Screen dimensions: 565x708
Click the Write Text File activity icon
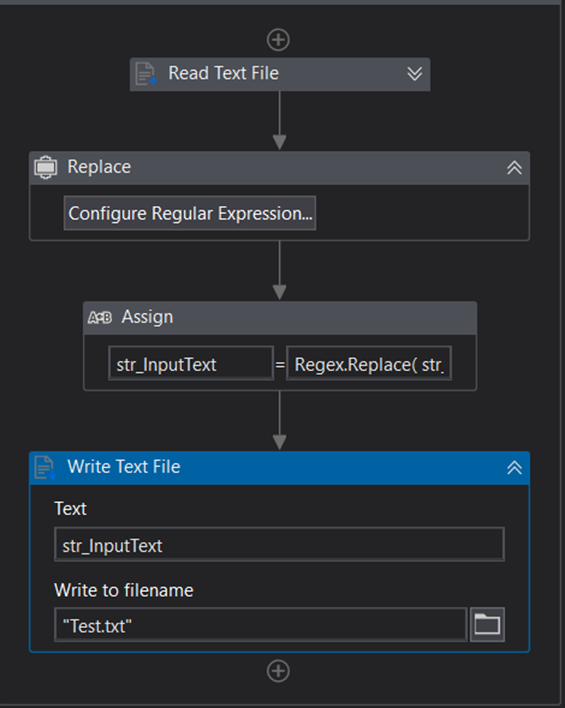coord(45,467)
